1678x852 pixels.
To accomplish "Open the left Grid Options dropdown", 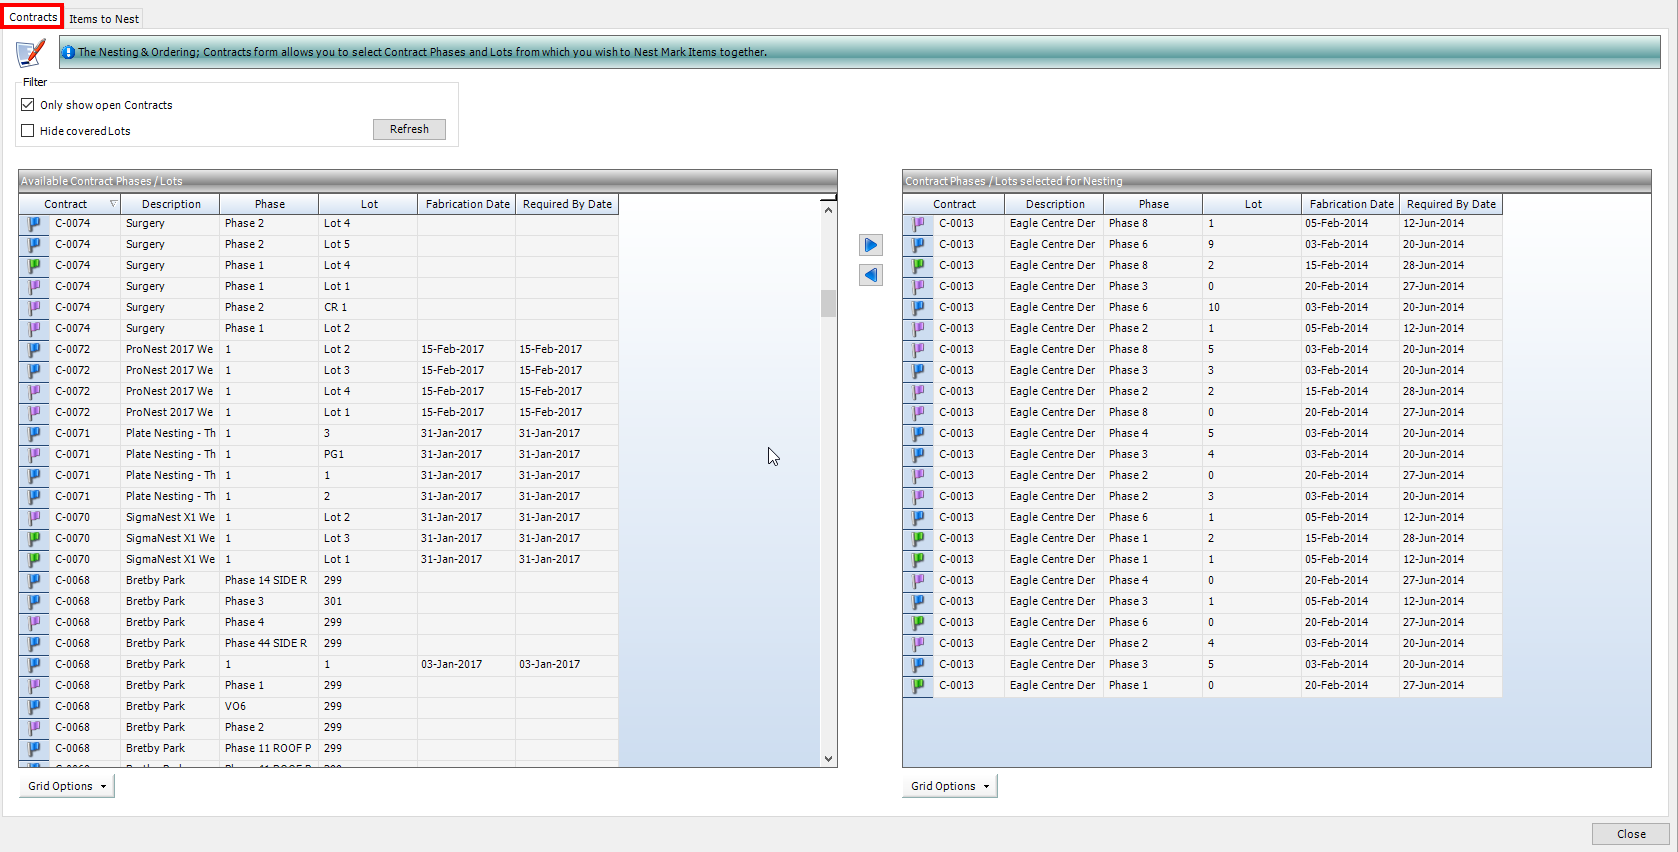I will pos(67,787).
